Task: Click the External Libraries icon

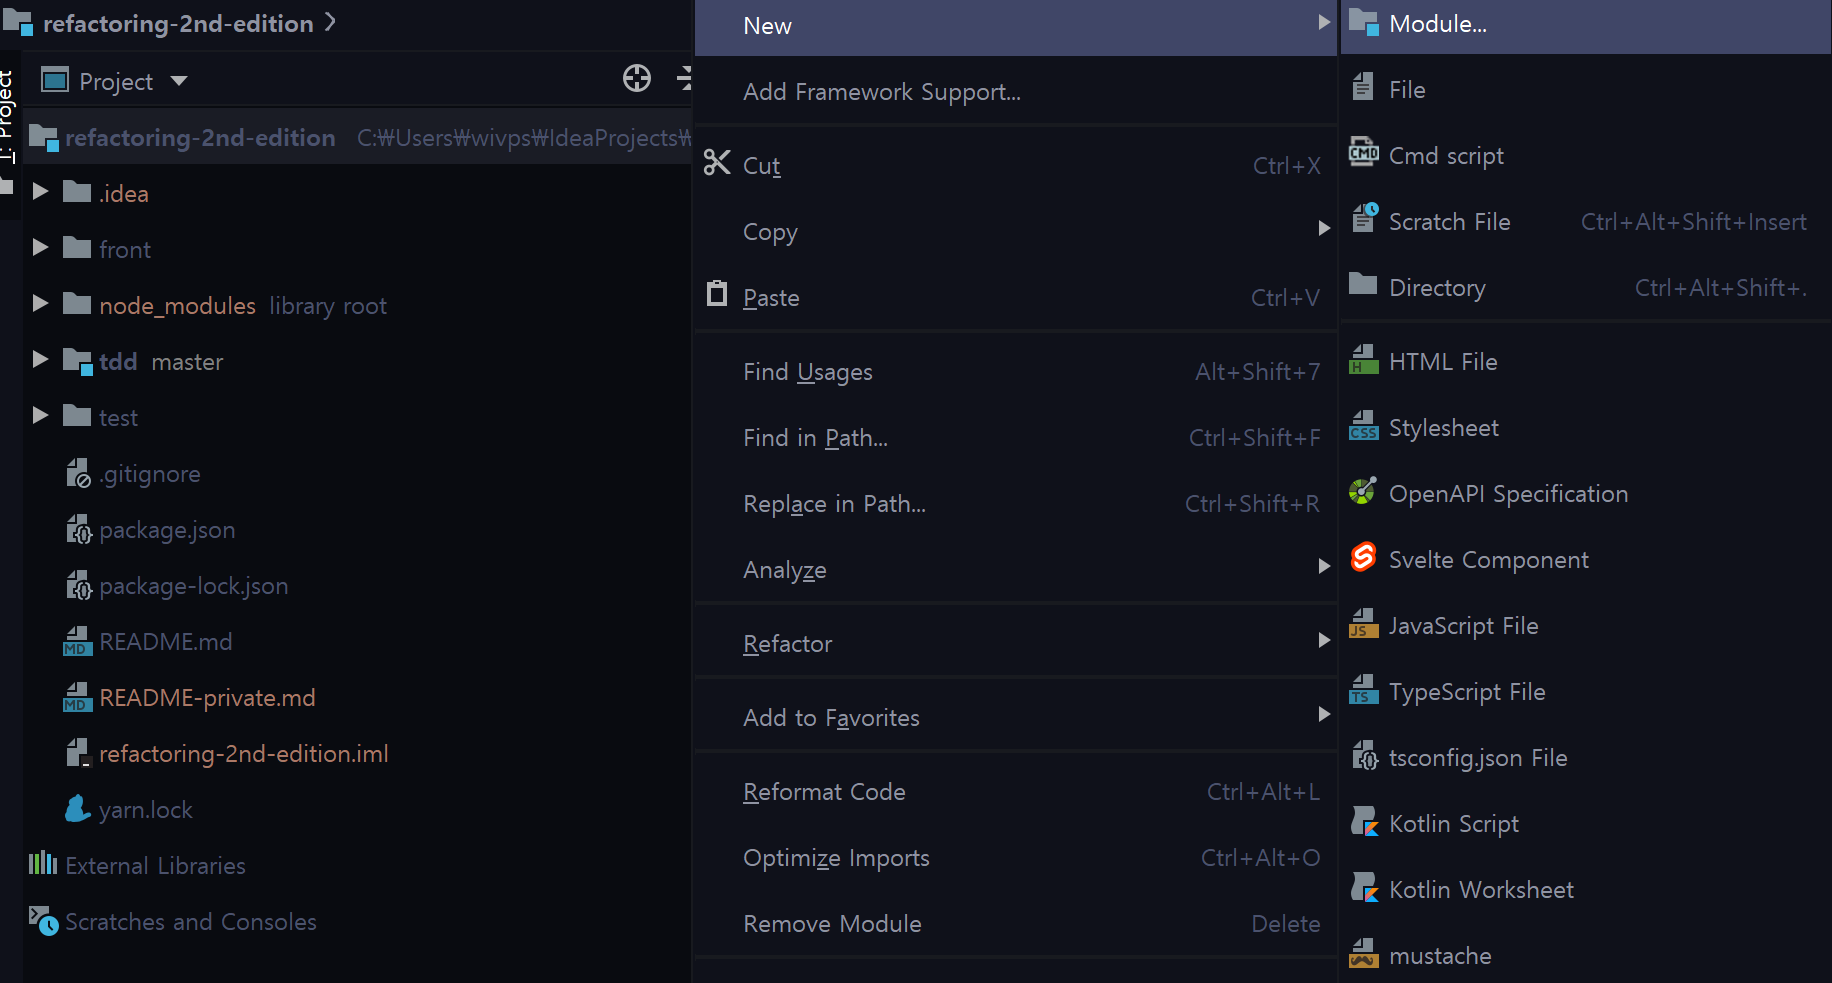Action: [x=43, y=863]
